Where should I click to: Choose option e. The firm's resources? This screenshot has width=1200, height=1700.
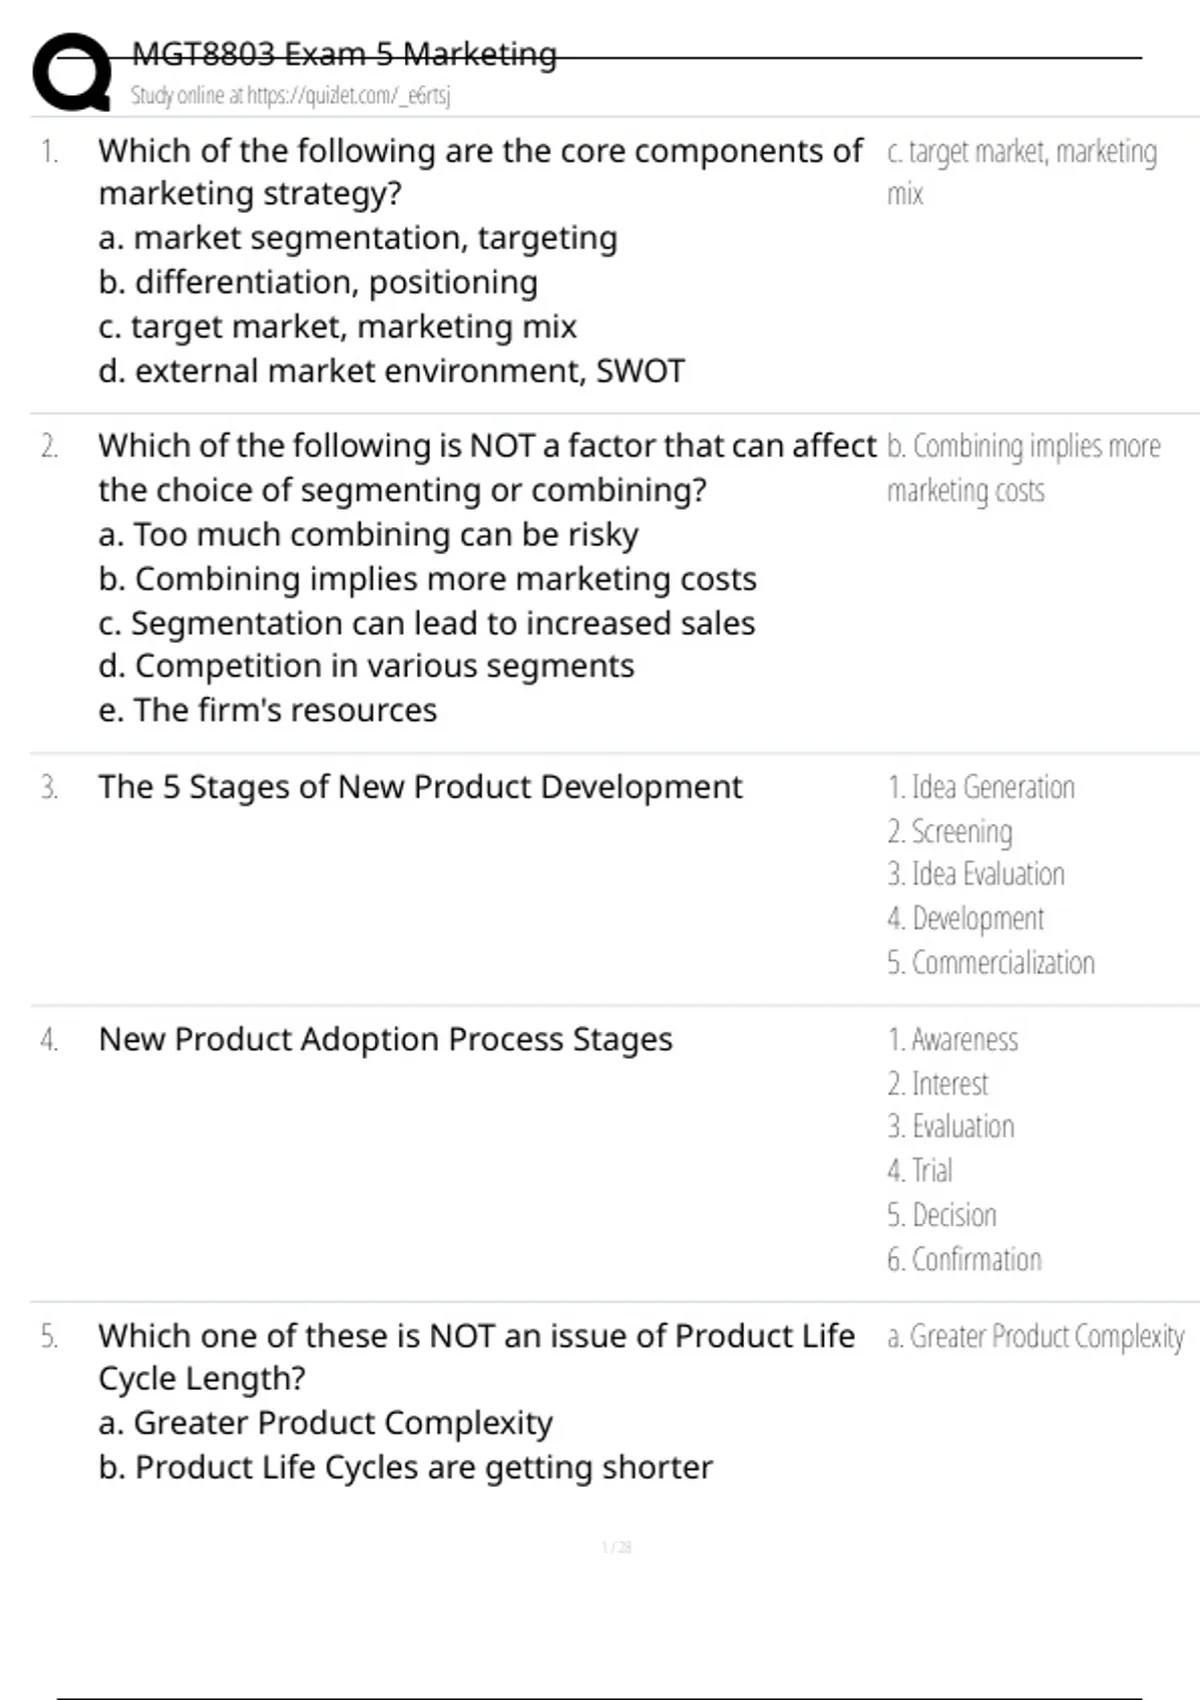tap(268, 710)
